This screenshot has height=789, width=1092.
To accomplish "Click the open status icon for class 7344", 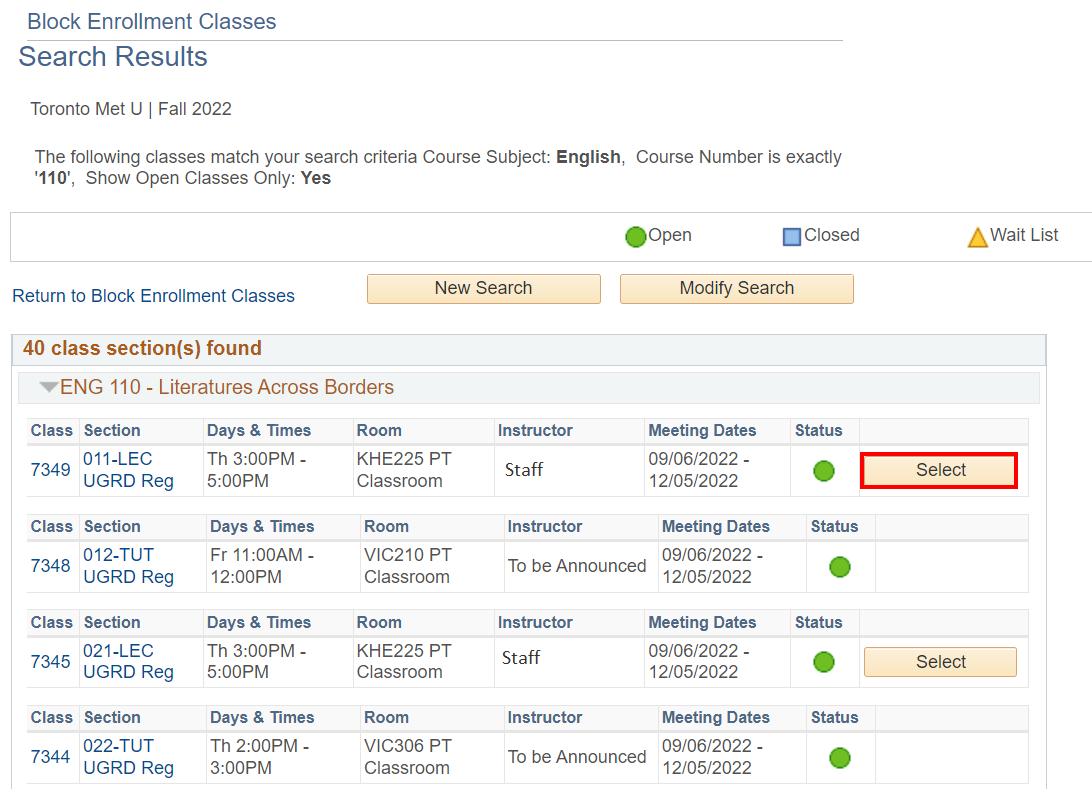I will pos(840,758).
